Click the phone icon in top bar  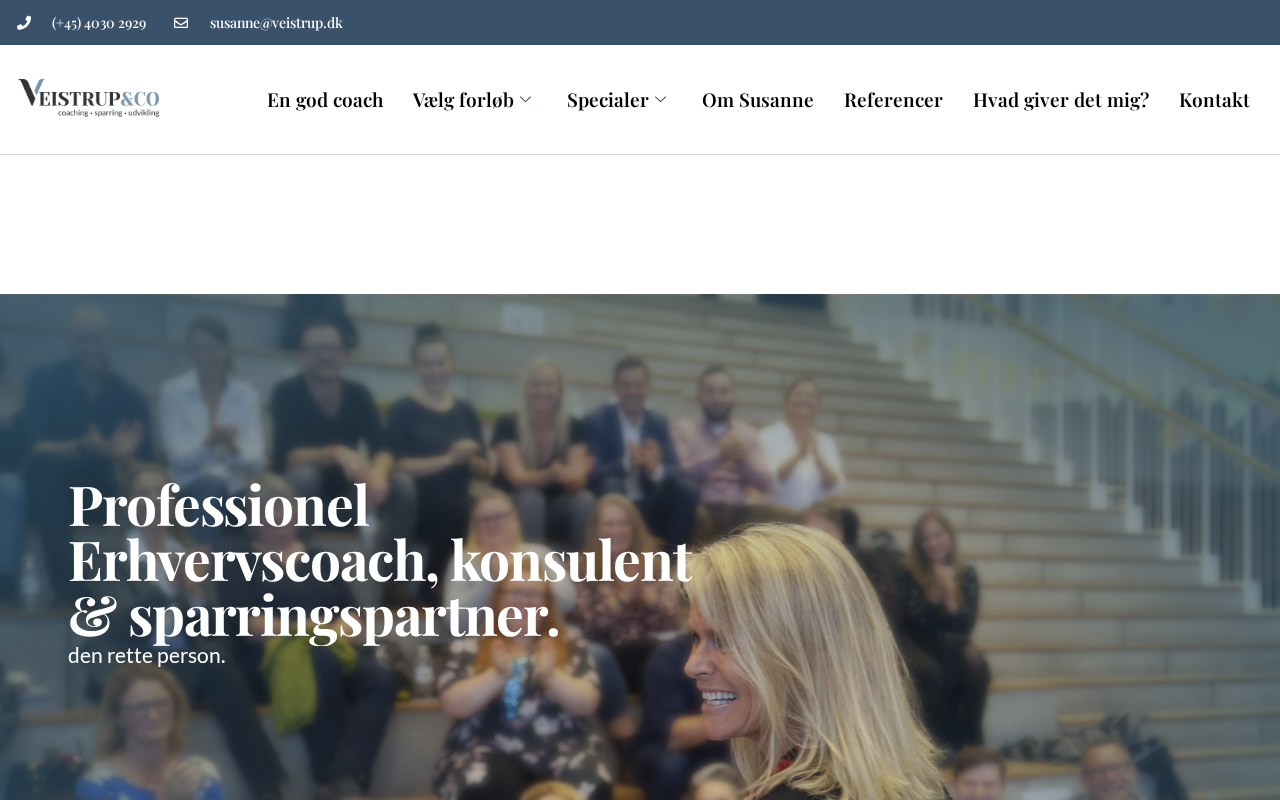pos(24,23)
